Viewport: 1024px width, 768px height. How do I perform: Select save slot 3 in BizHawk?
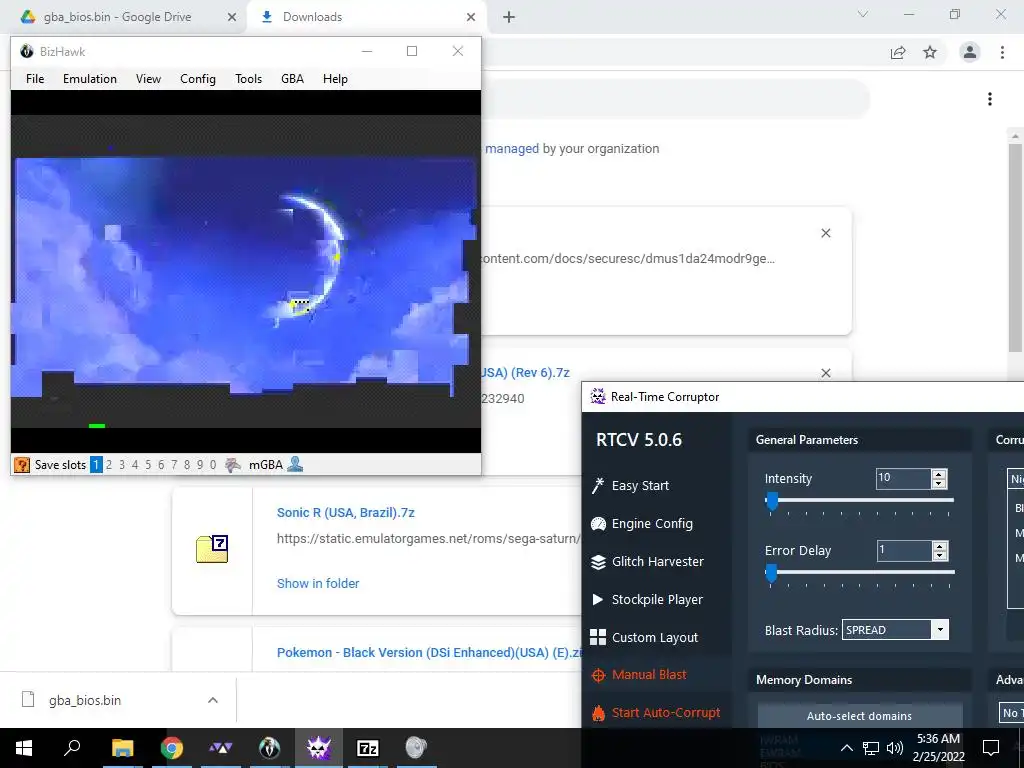pos(122,465)
